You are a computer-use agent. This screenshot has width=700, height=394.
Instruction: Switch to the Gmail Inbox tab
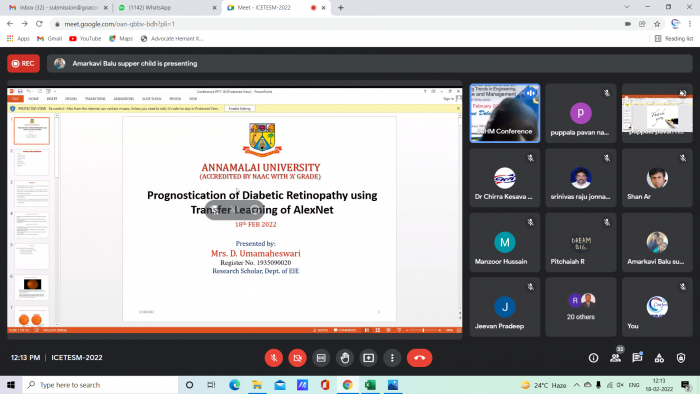point(58,8)
